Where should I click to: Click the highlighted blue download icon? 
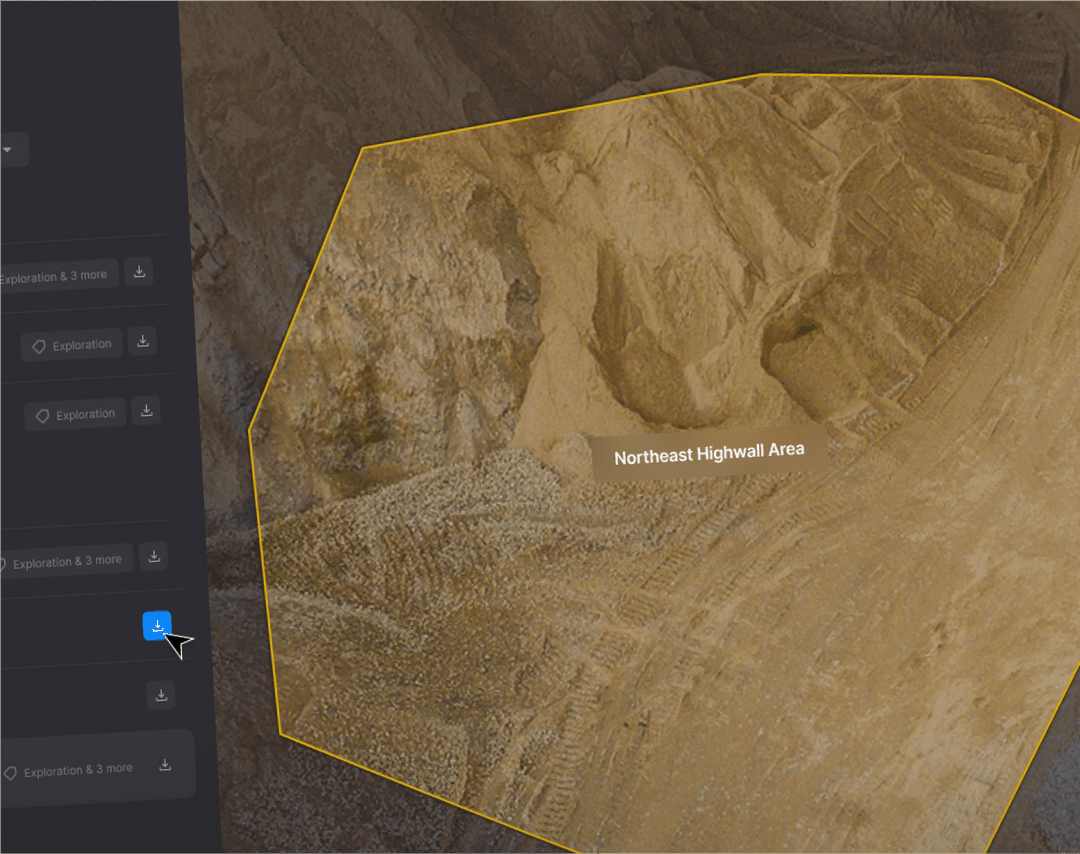pos(157,626)
